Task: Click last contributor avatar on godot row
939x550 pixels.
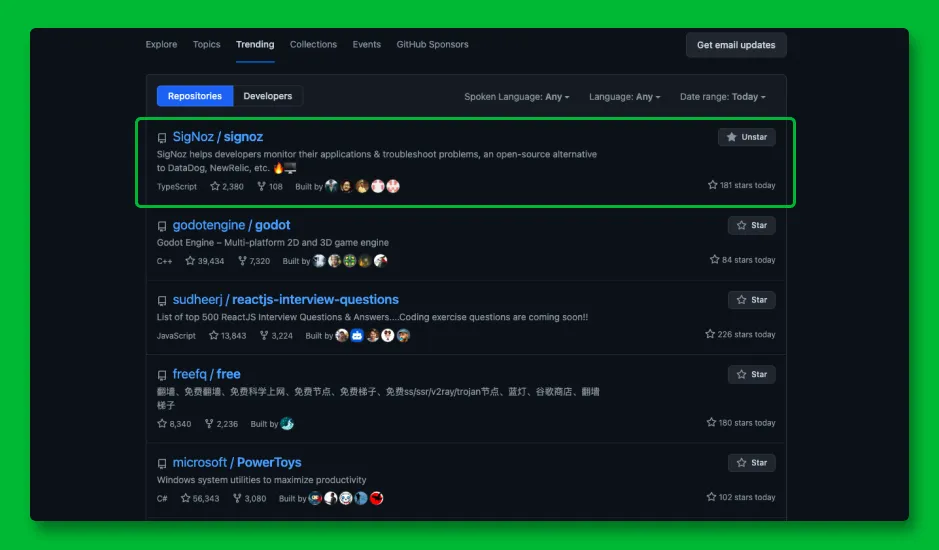Action: click(380, 261)
